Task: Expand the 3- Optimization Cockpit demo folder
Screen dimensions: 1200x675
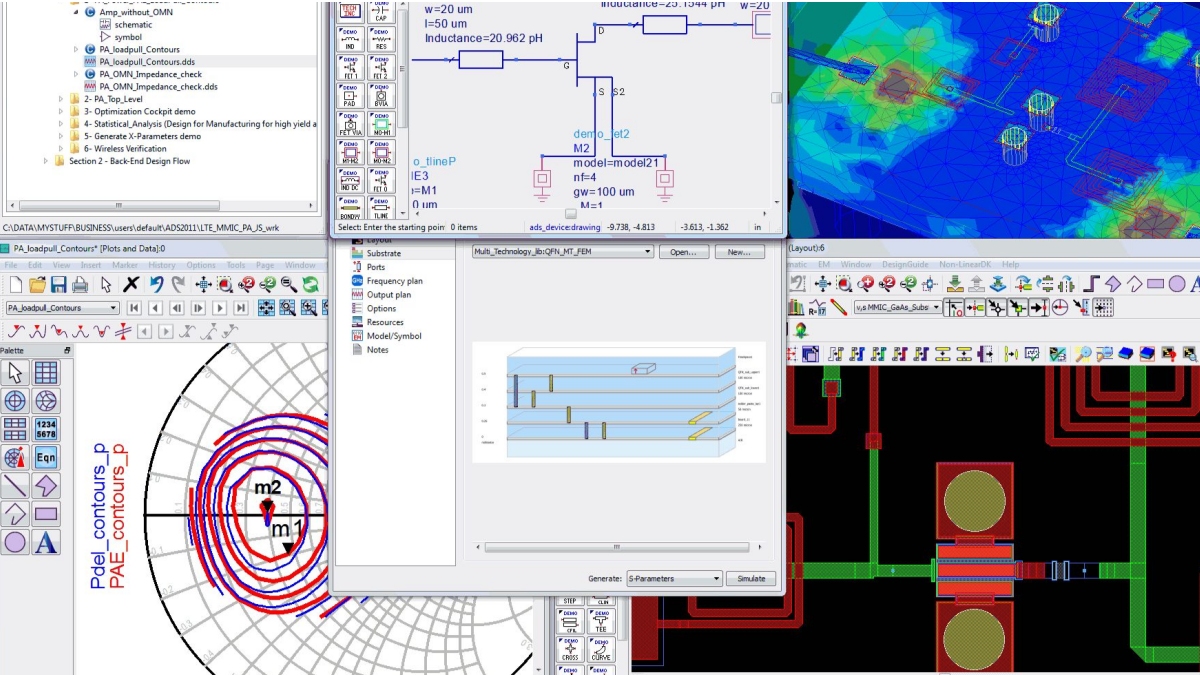Action: point(62,111)
